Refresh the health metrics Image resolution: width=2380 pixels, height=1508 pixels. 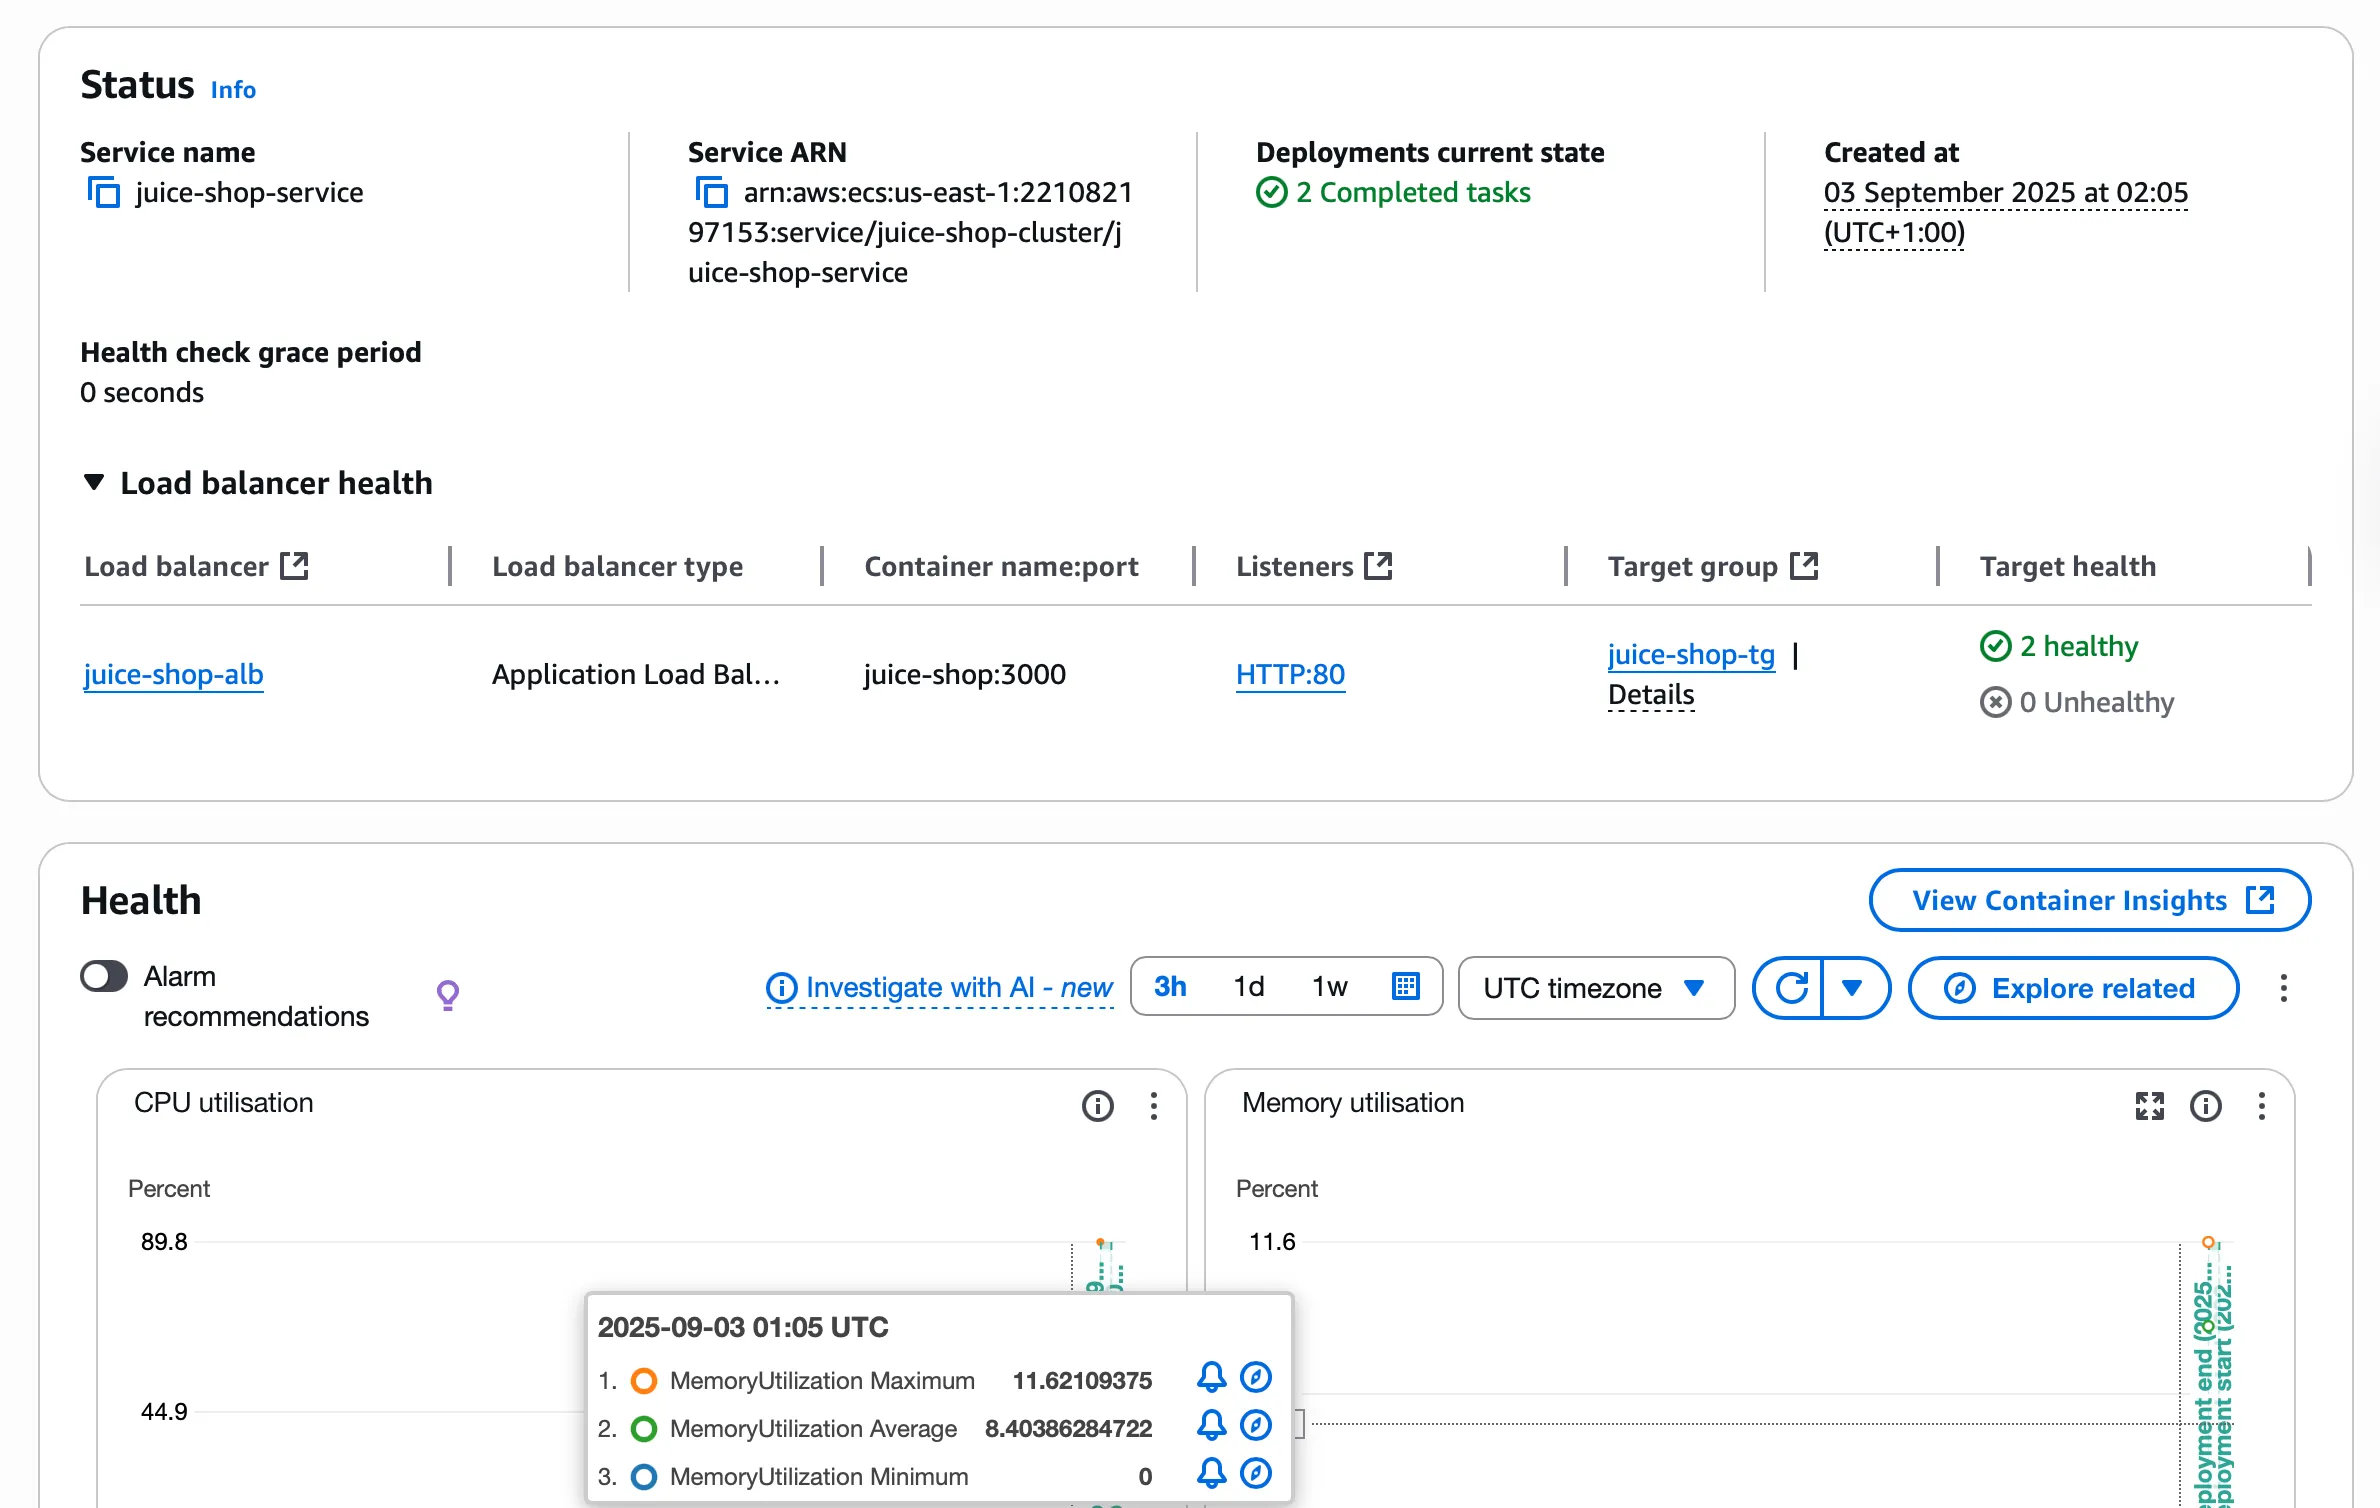(1790, 988)
